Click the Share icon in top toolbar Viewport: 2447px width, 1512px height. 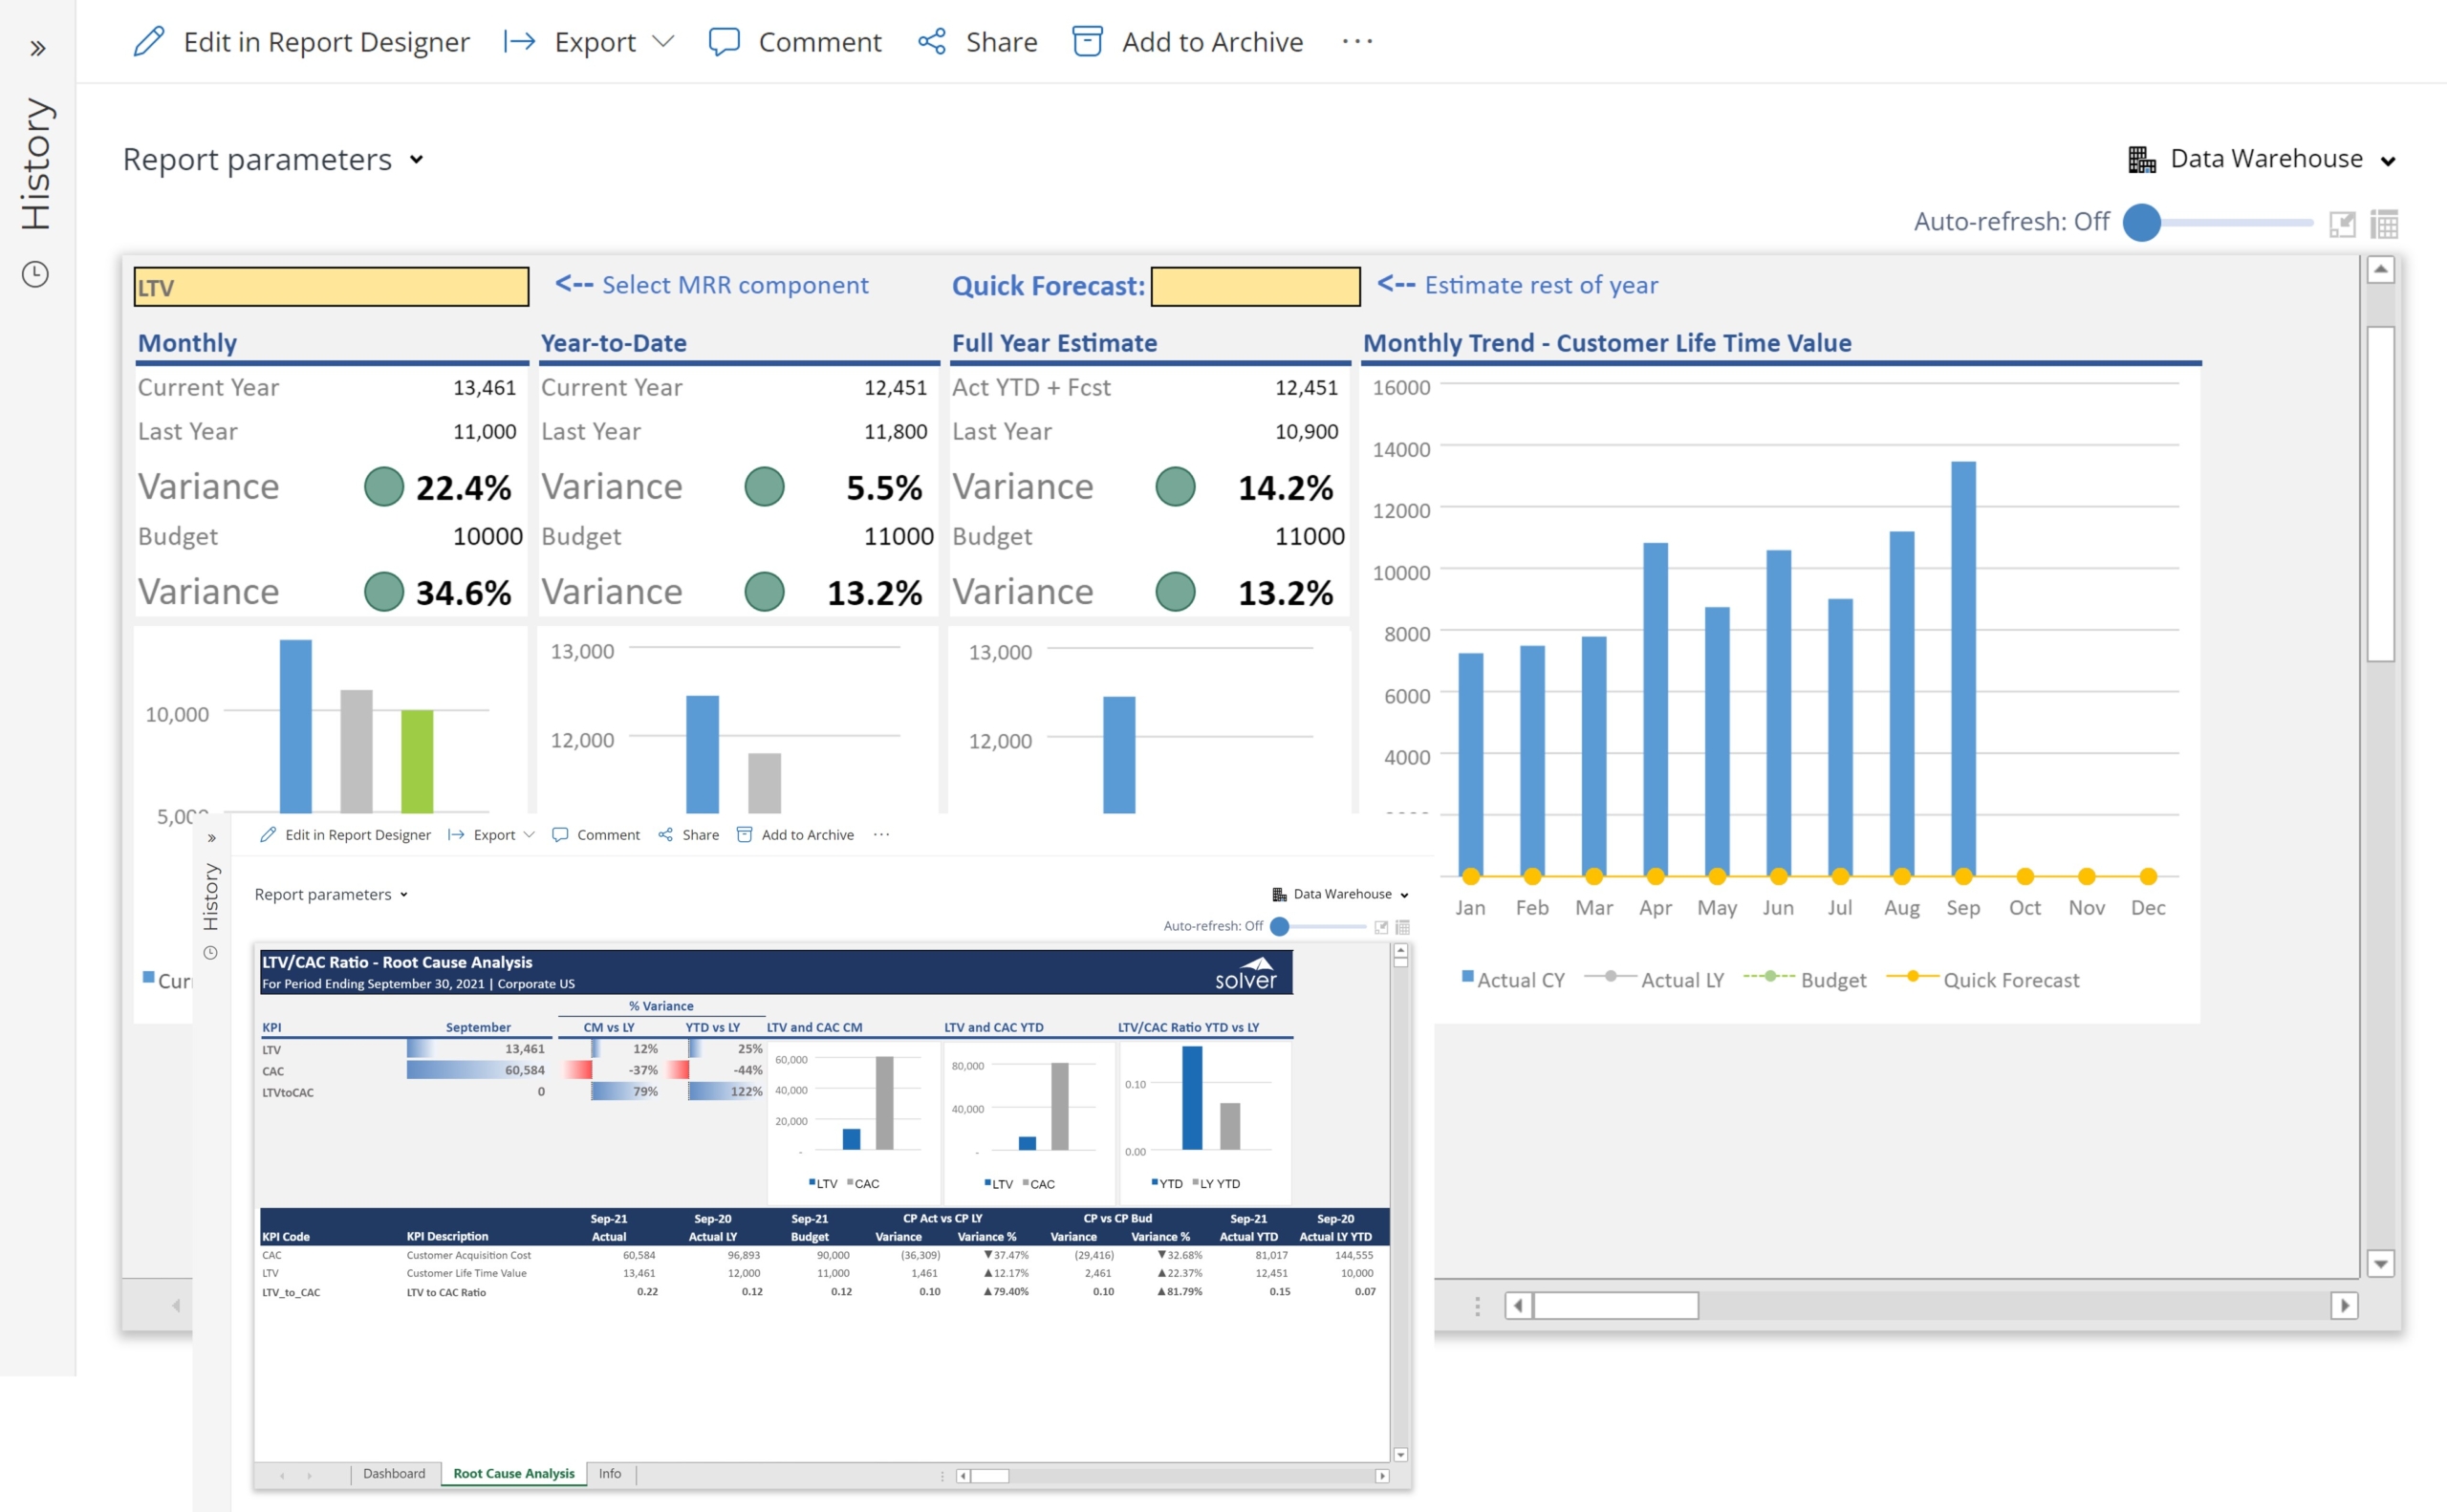point(932,42)
